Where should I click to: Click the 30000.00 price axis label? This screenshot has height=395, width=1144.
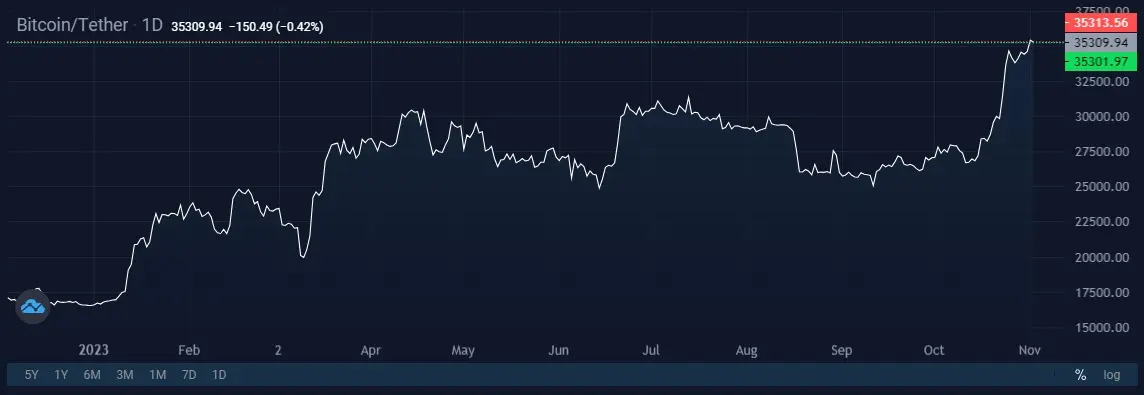1102,117
